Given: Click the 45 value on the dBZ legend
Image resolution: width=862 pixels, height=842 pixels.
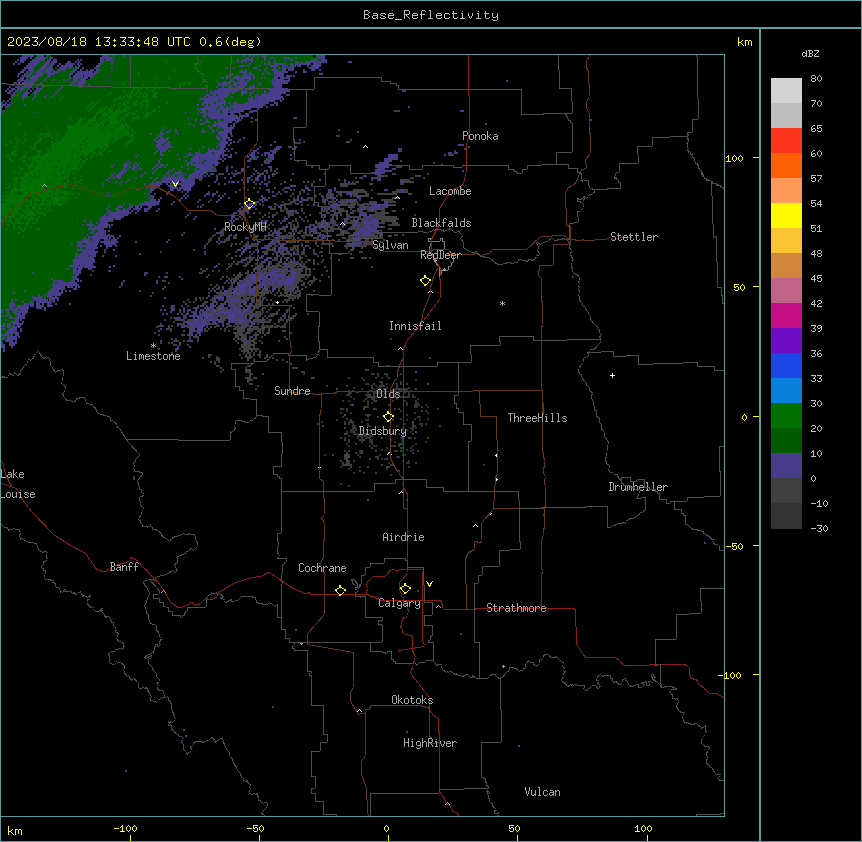Looking at the screenshot, I should pos(816,279).
